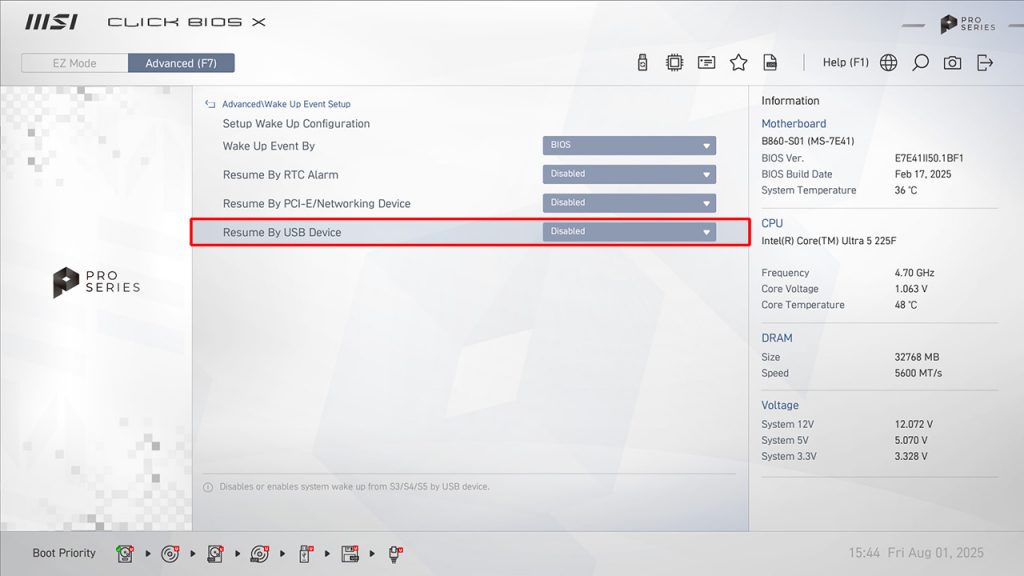The width and height of the screenshot is (1024, 576).
Task: Select the floppy disk boot device icon
Action: click(x=350, y=554)
